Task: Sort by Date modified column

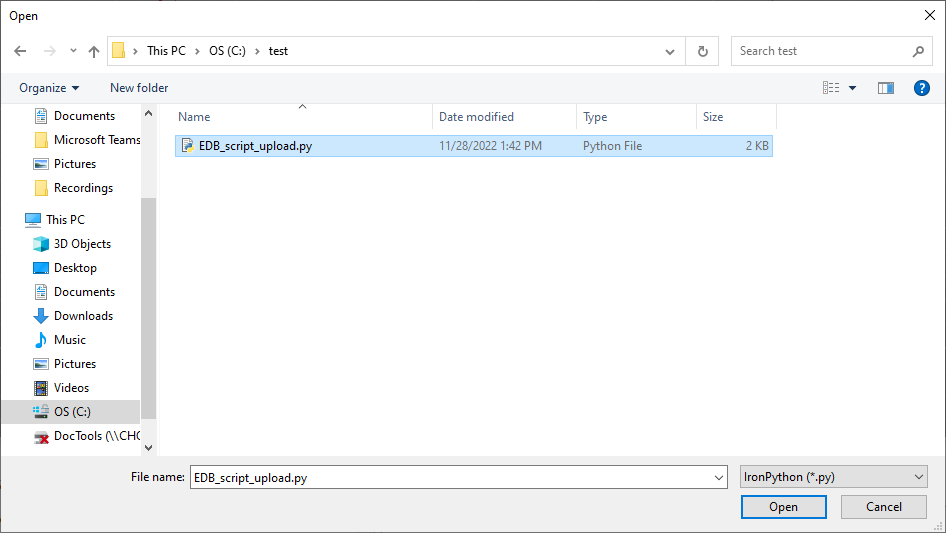Action: tap(504, 116)
